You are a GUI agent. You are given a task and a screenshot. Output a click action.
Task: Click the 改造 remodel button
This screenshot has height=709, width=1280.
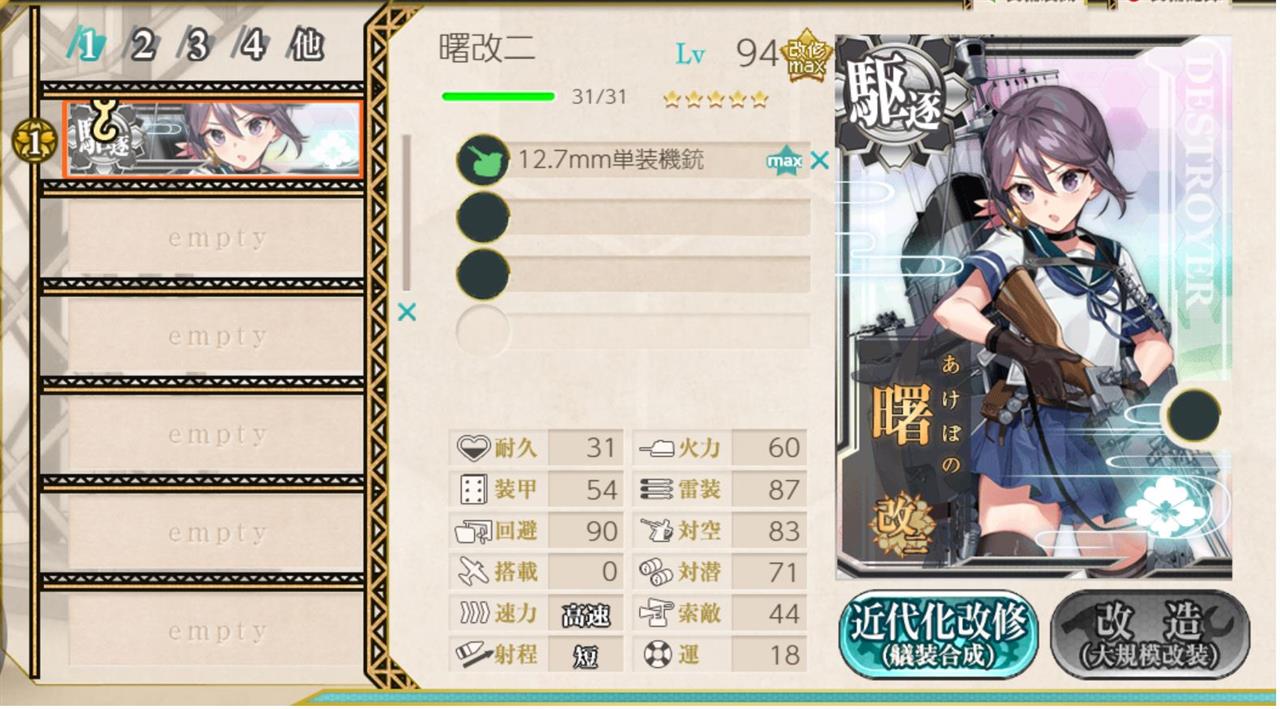[x=1149, y=634]
